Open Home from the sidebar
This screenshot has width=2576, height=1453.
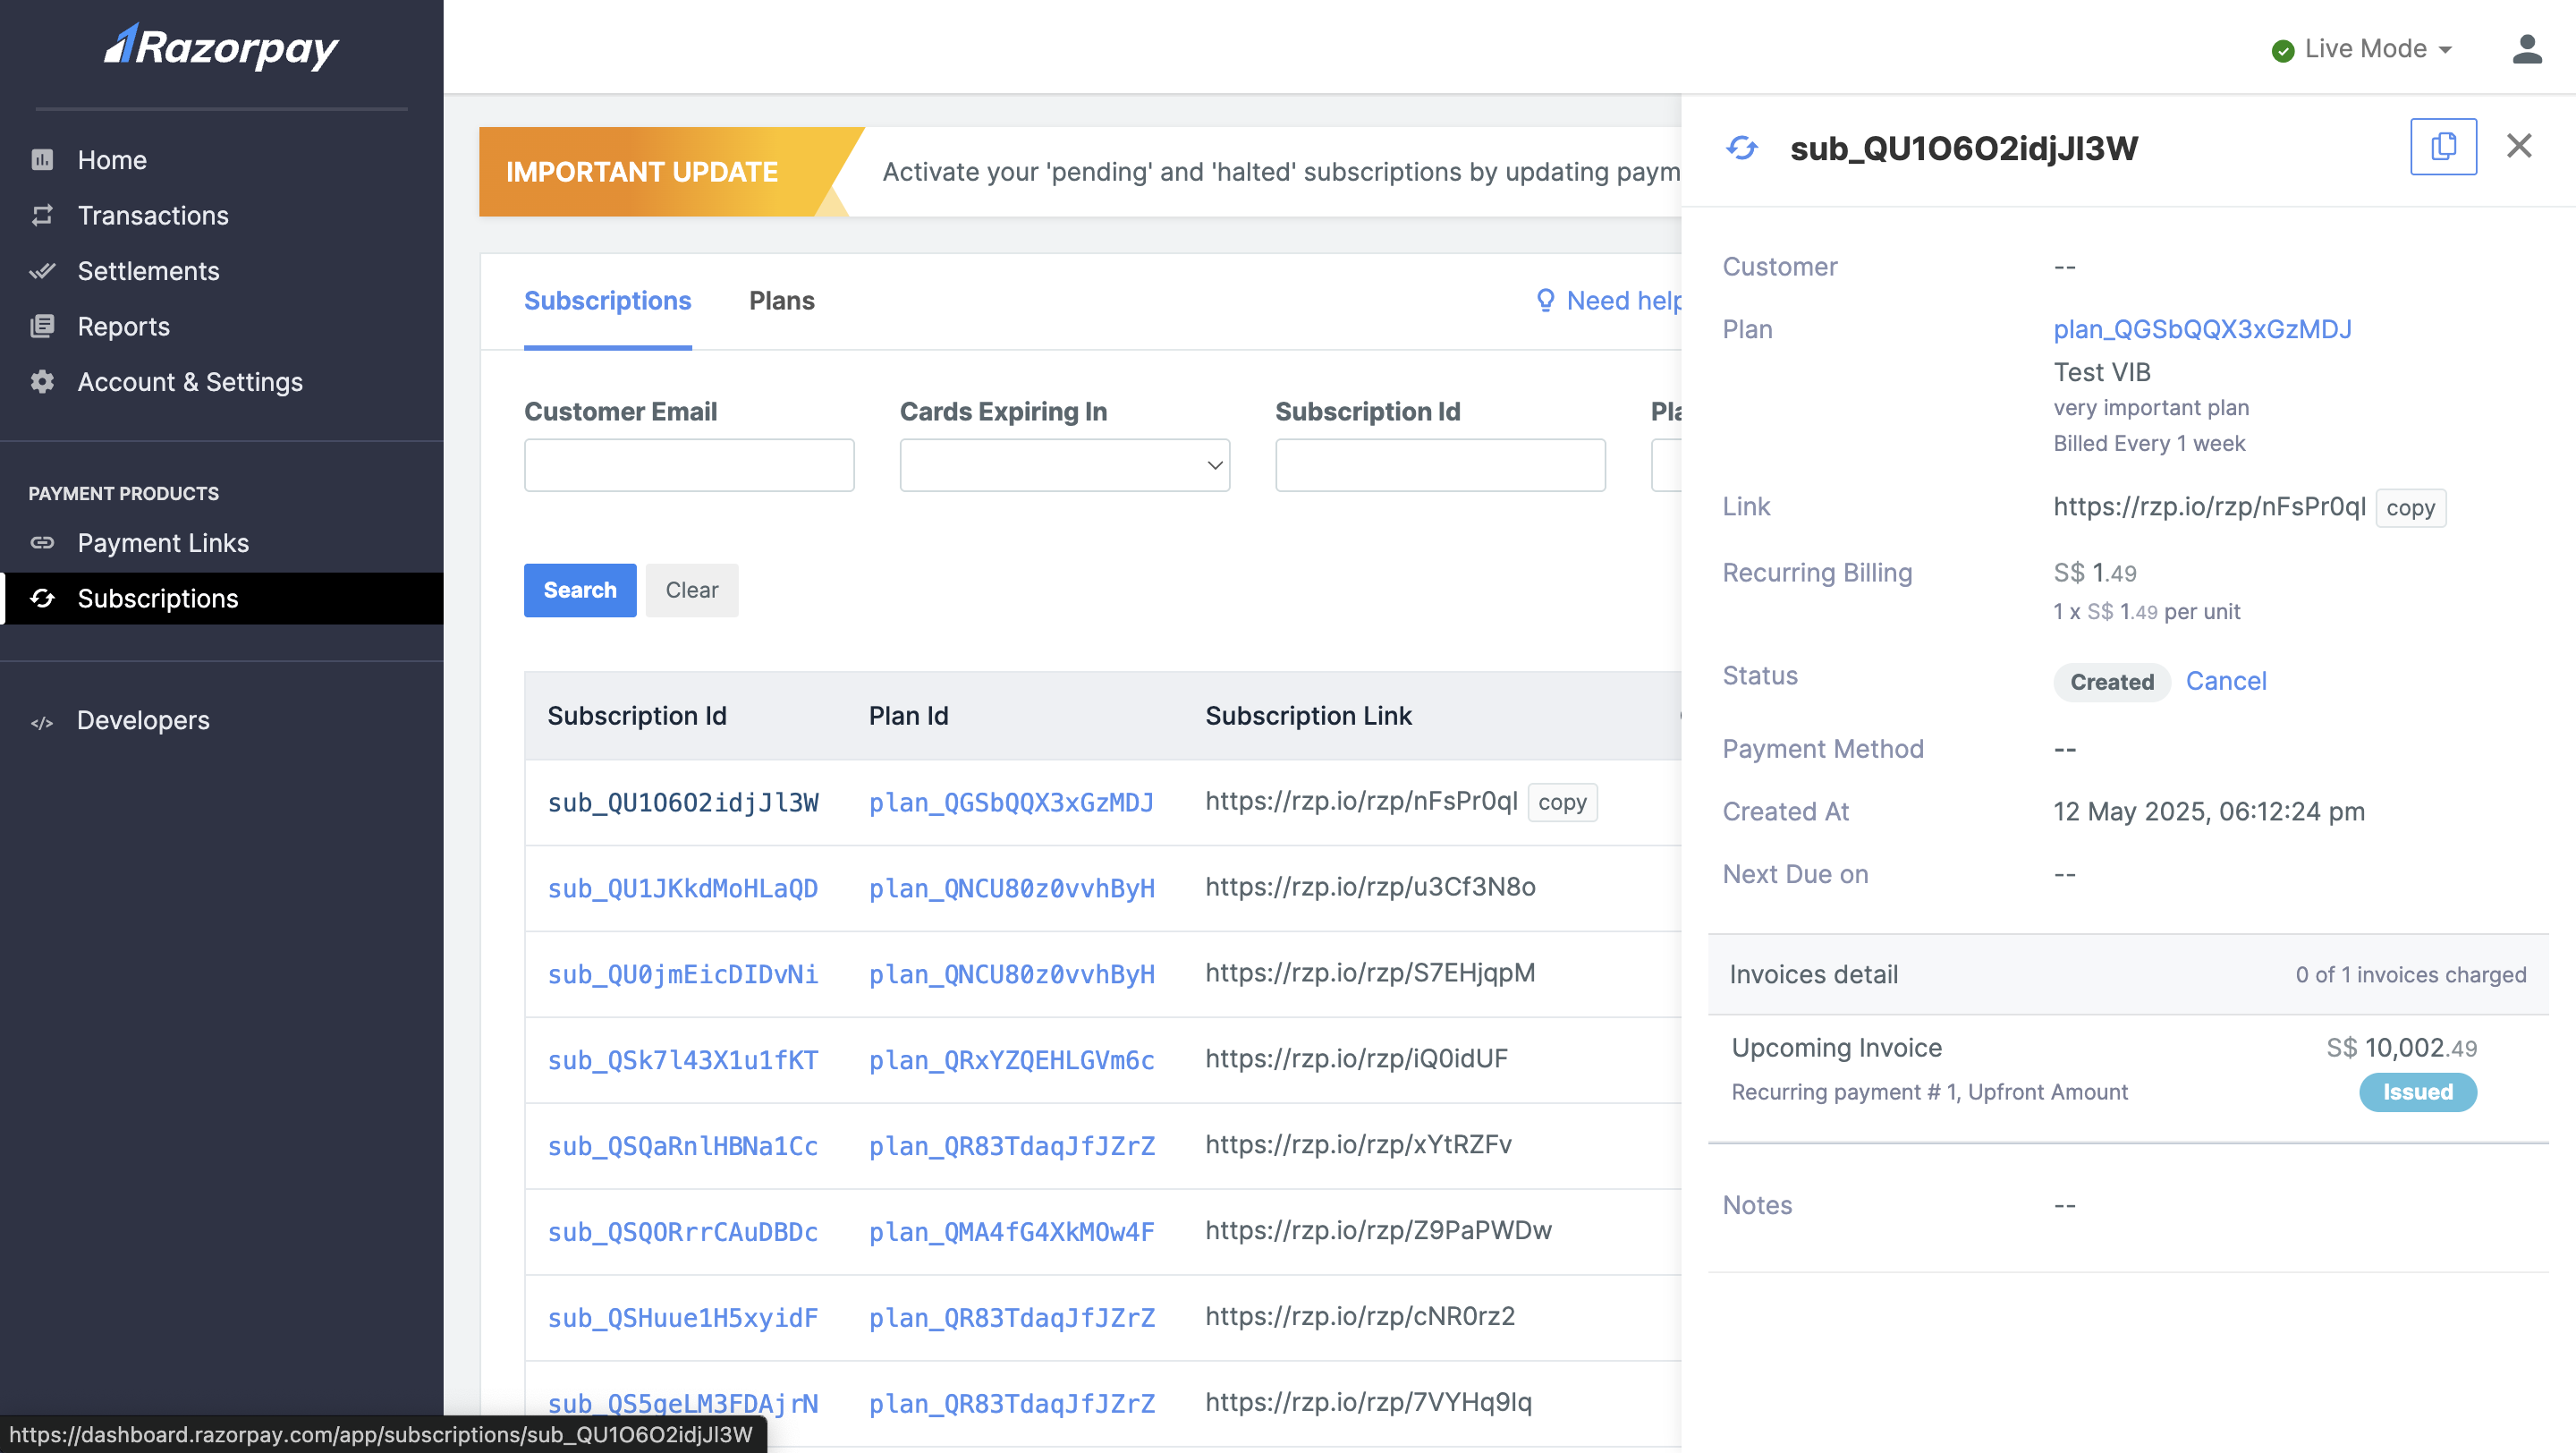(112, 160)
